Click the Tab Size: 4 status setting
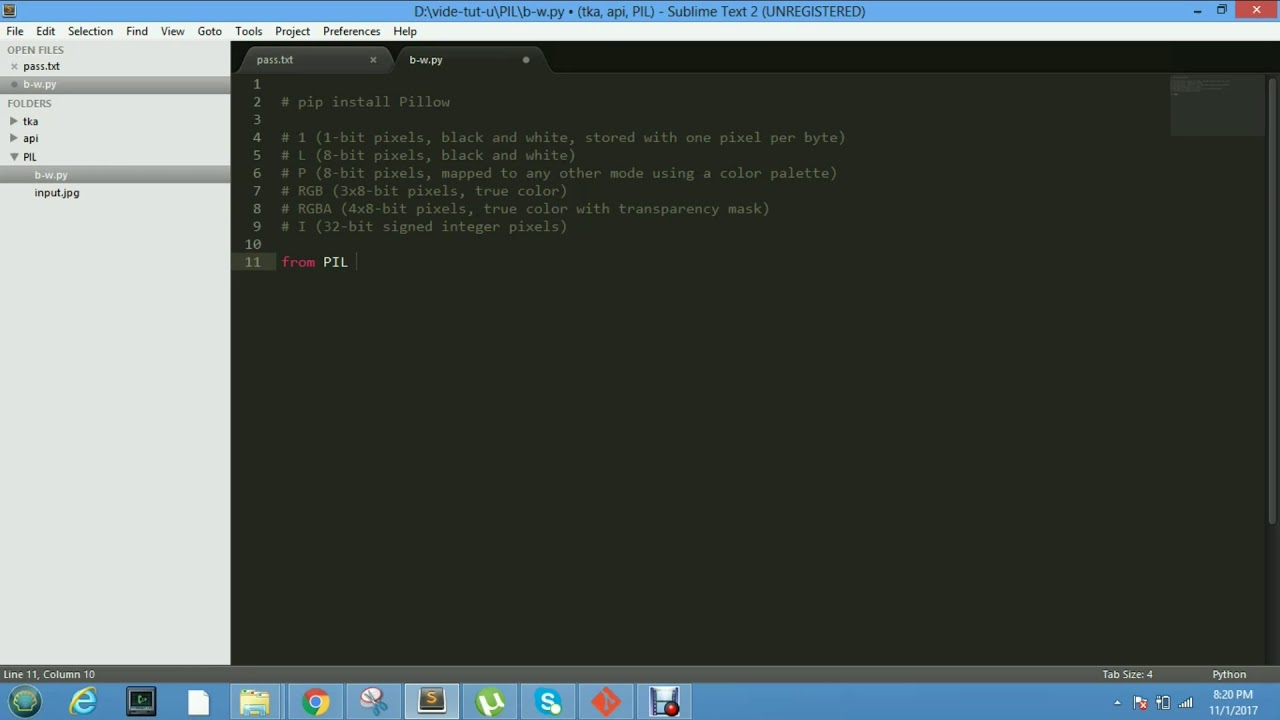Image resolution: width=1280 pixels, height=720 pixels. pos(1127,675)
